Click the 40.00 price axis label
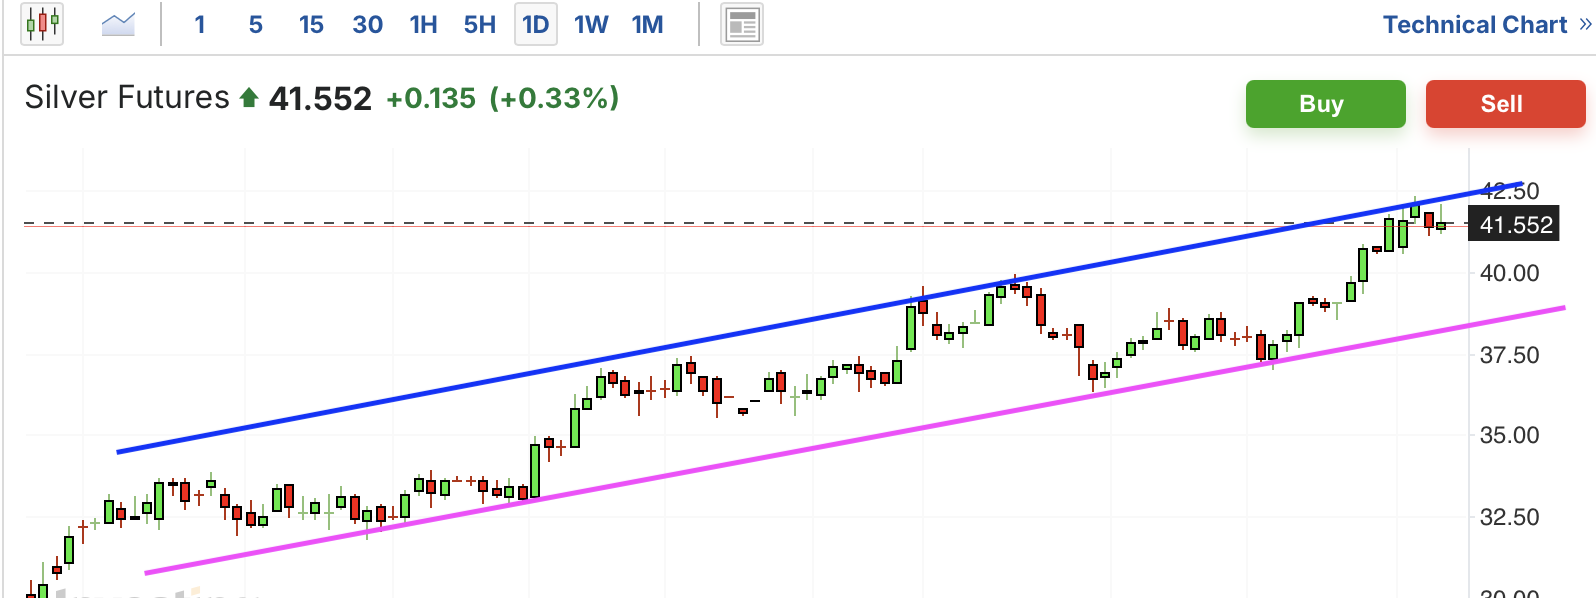Screen dimensions: 1596x598 click(1509, 273)
